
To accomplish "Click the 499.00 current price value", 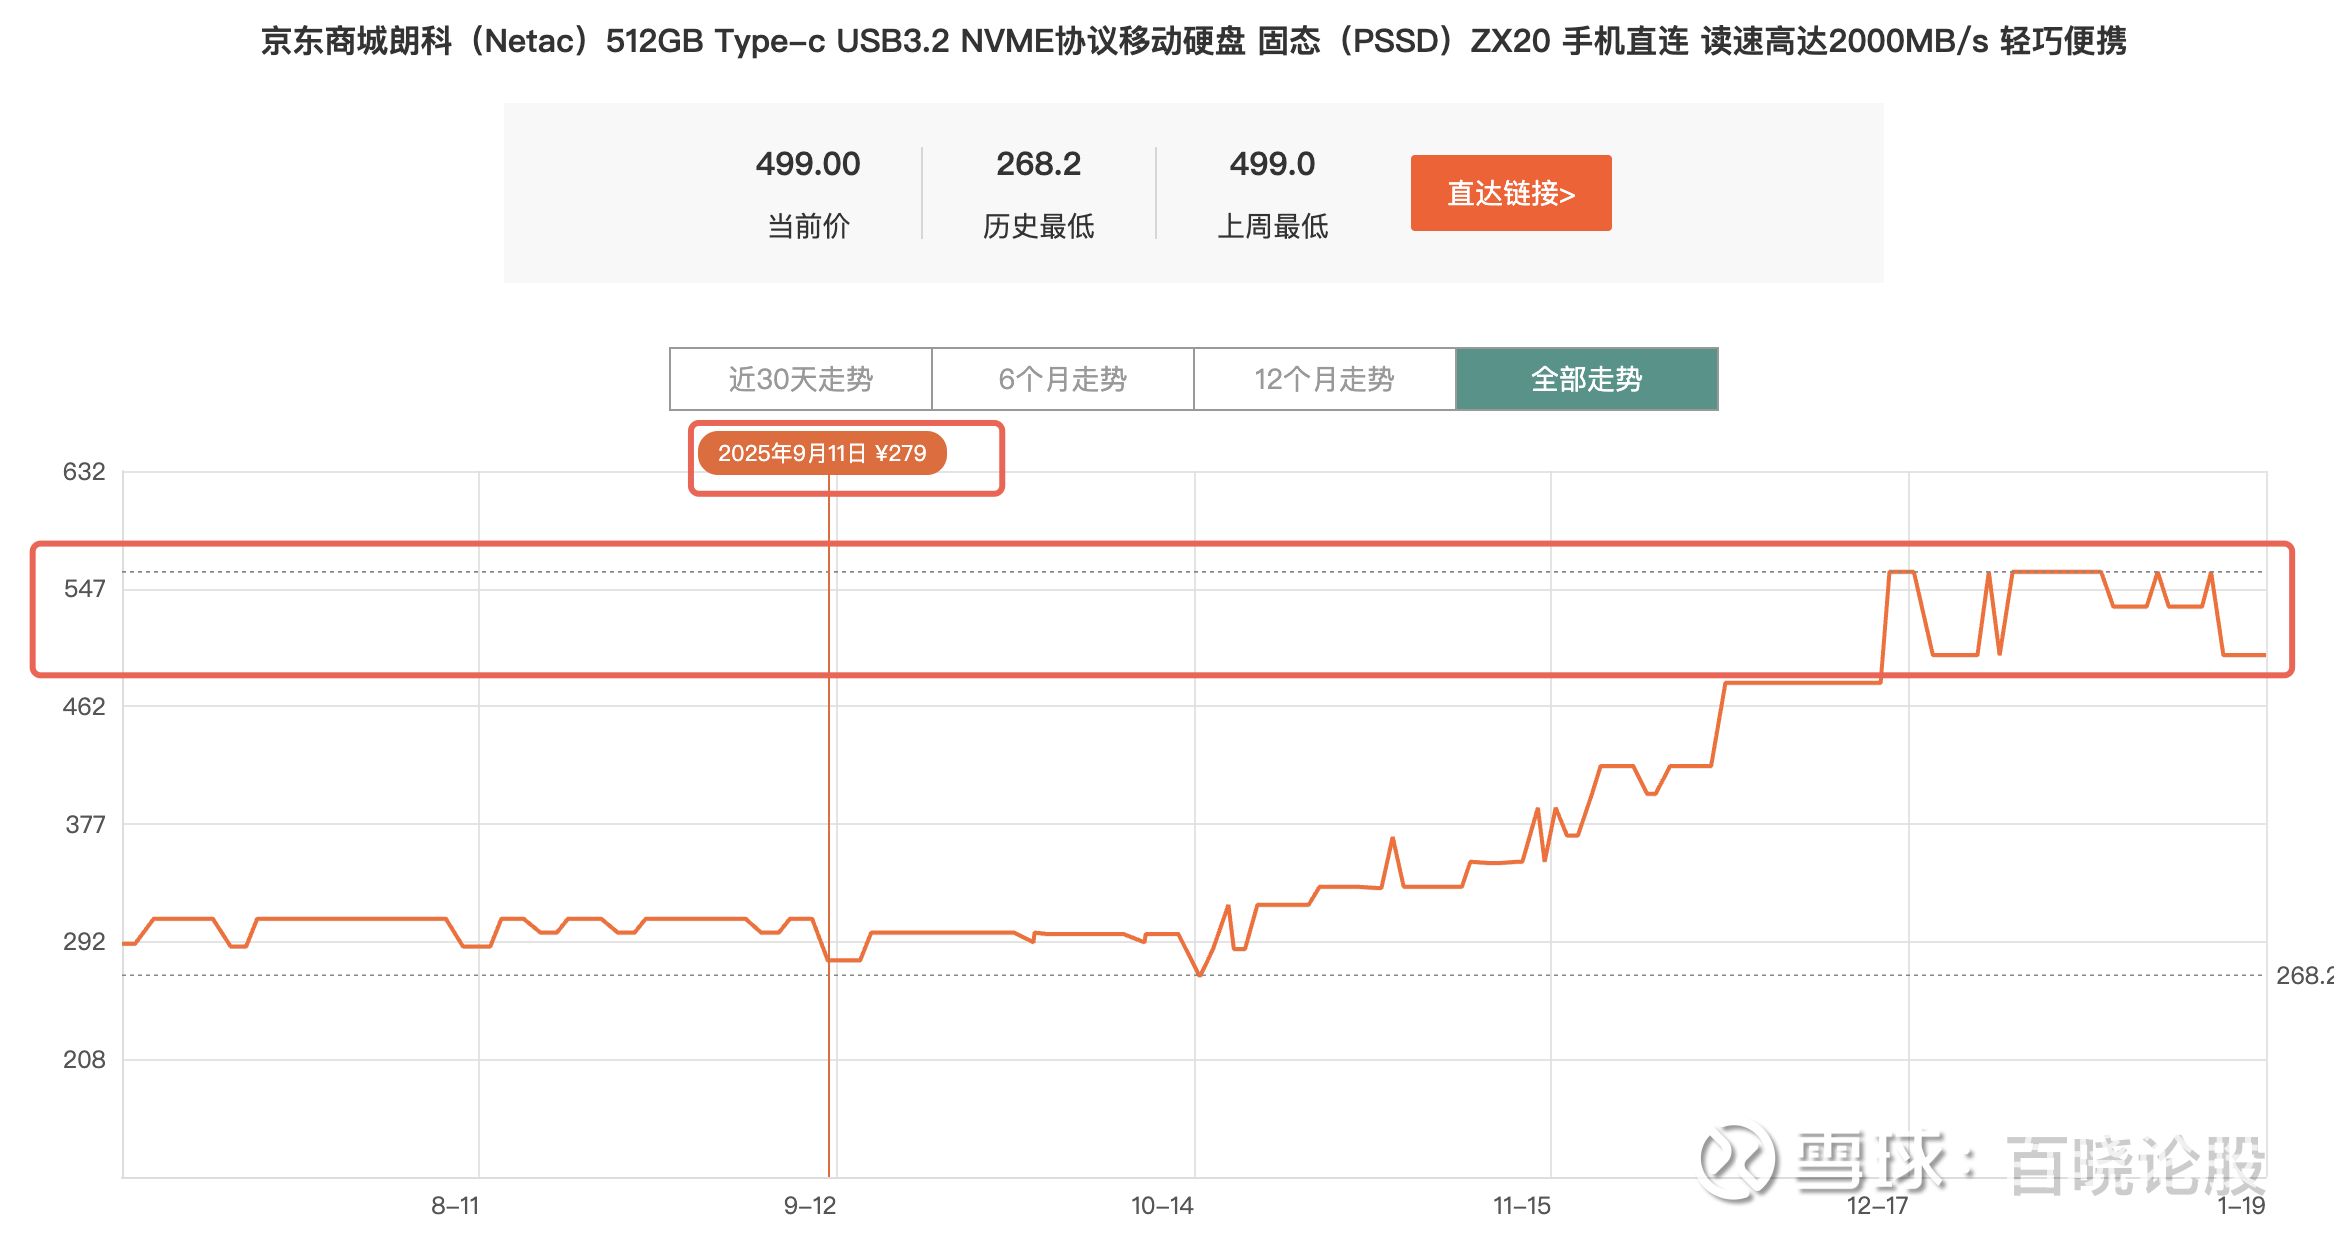I will (807, 164).
